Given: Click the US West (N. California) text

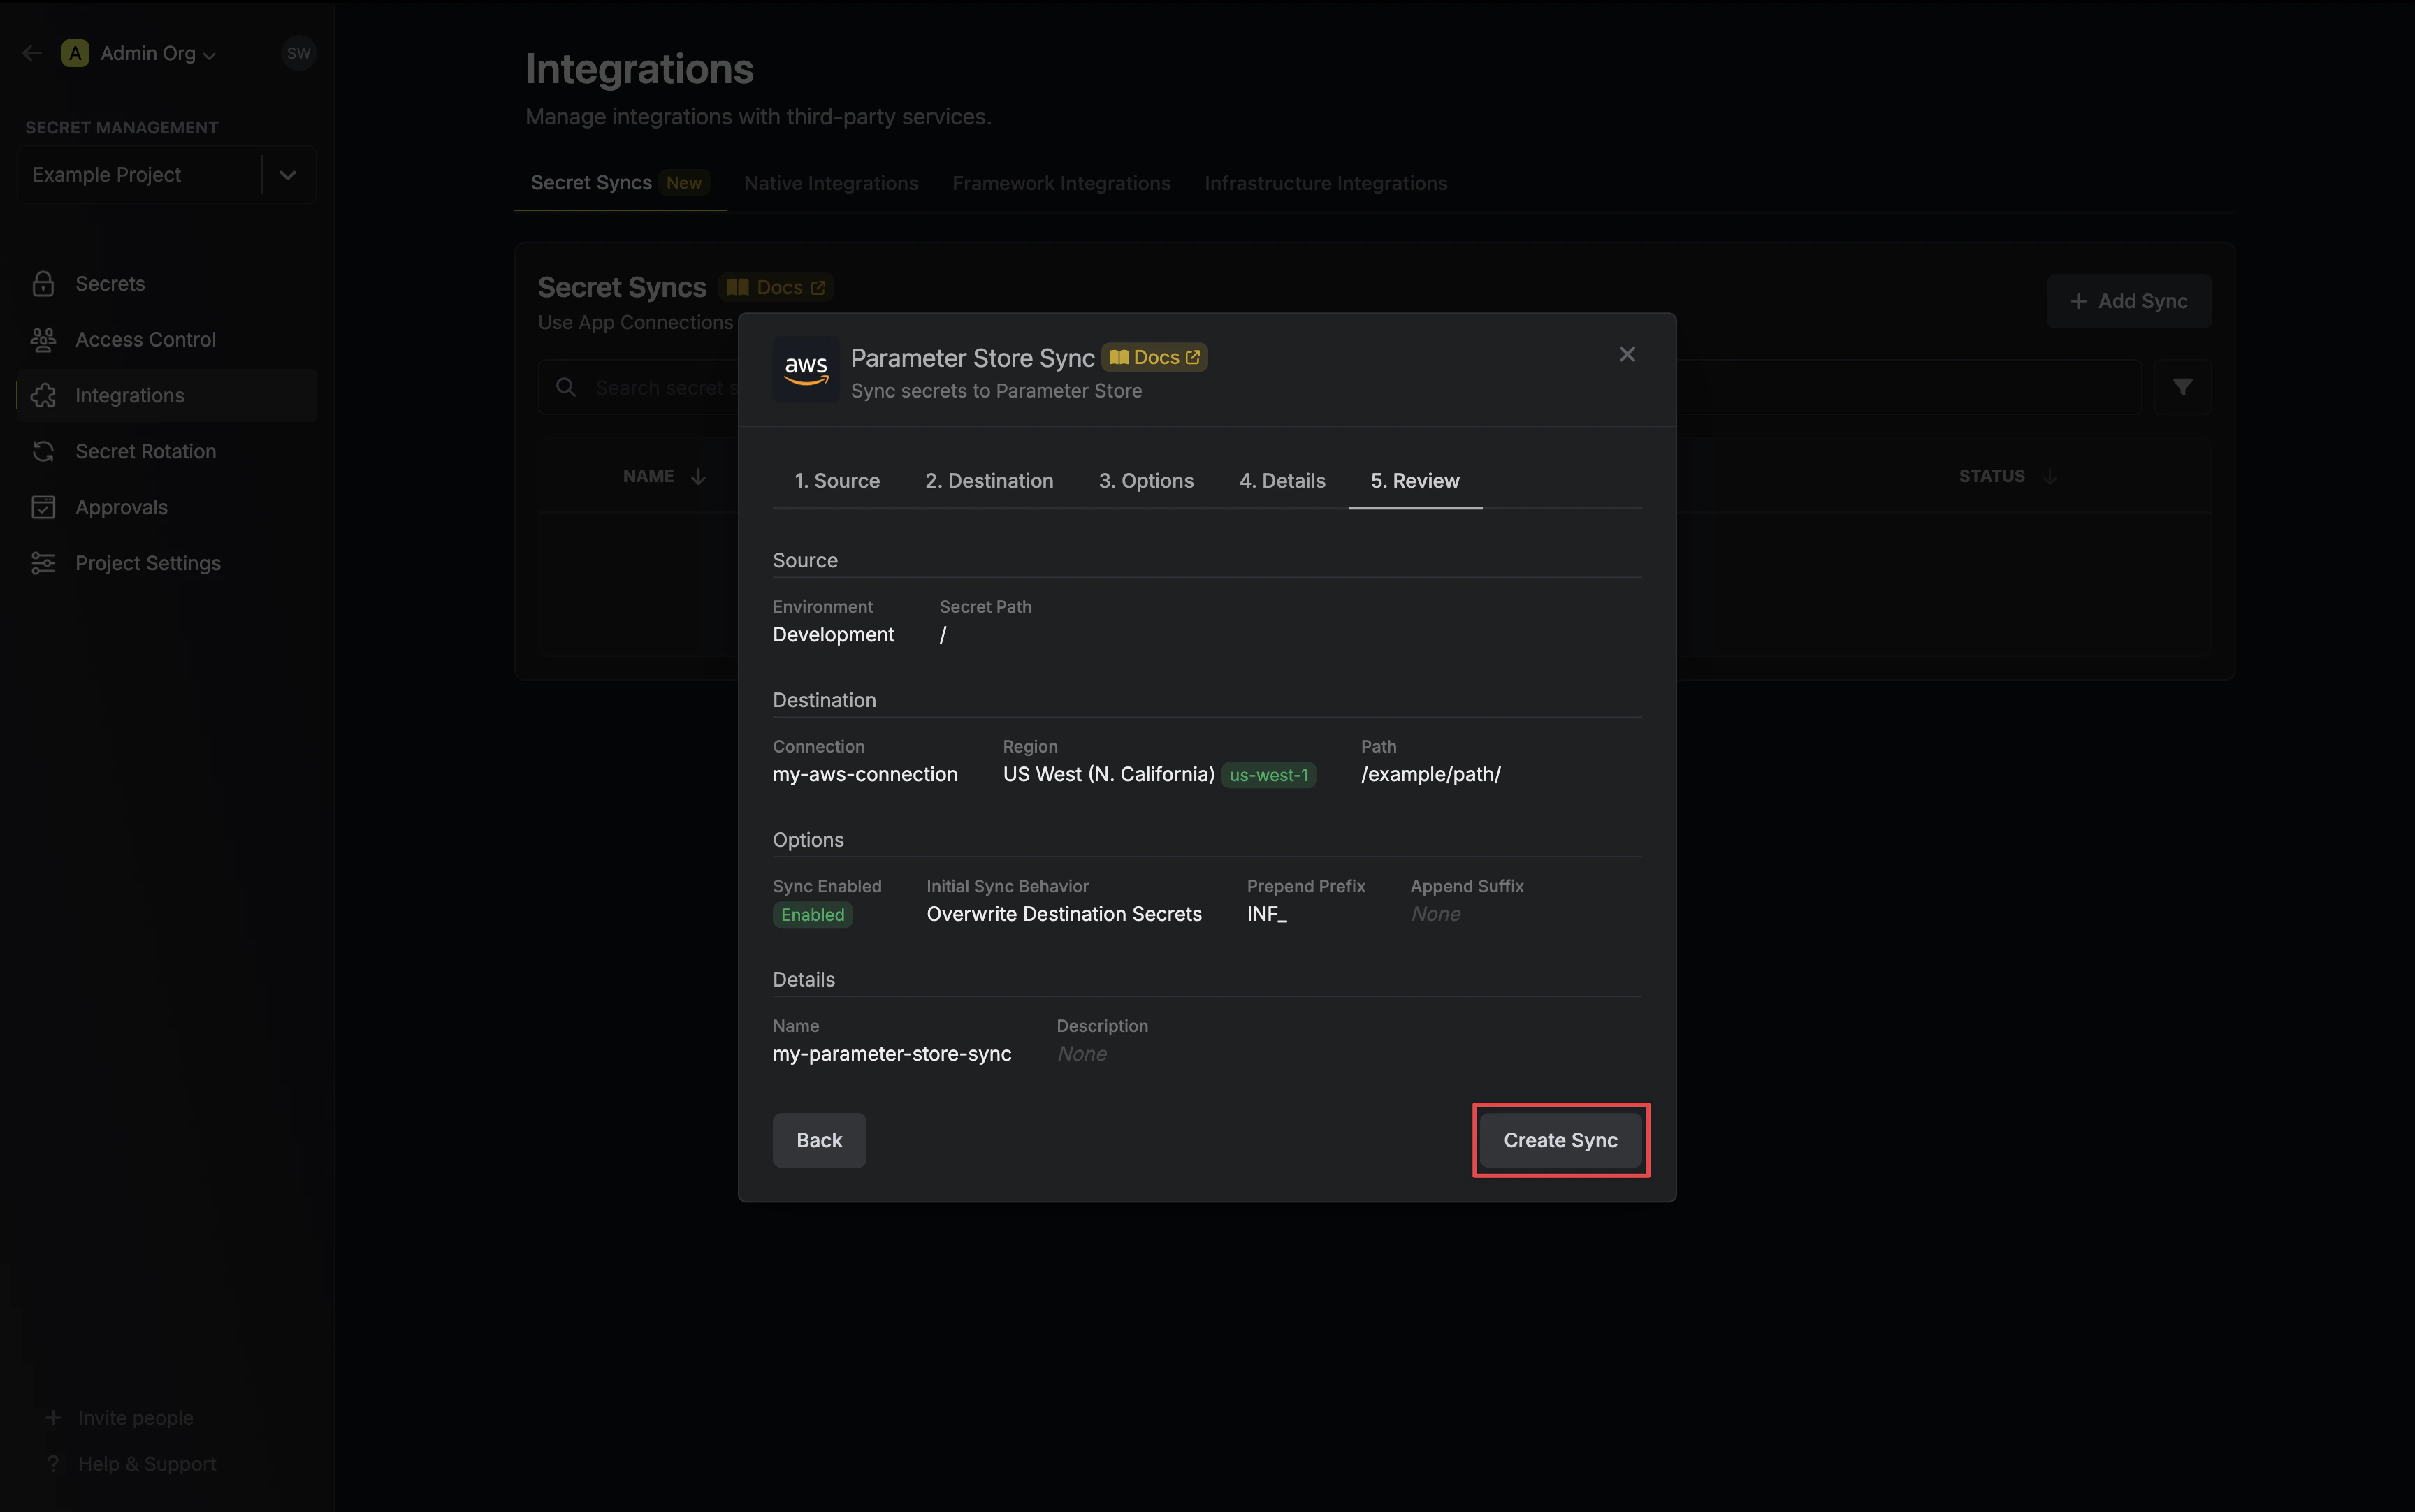Looking at the screenshot, I should tap(1108, 774).
